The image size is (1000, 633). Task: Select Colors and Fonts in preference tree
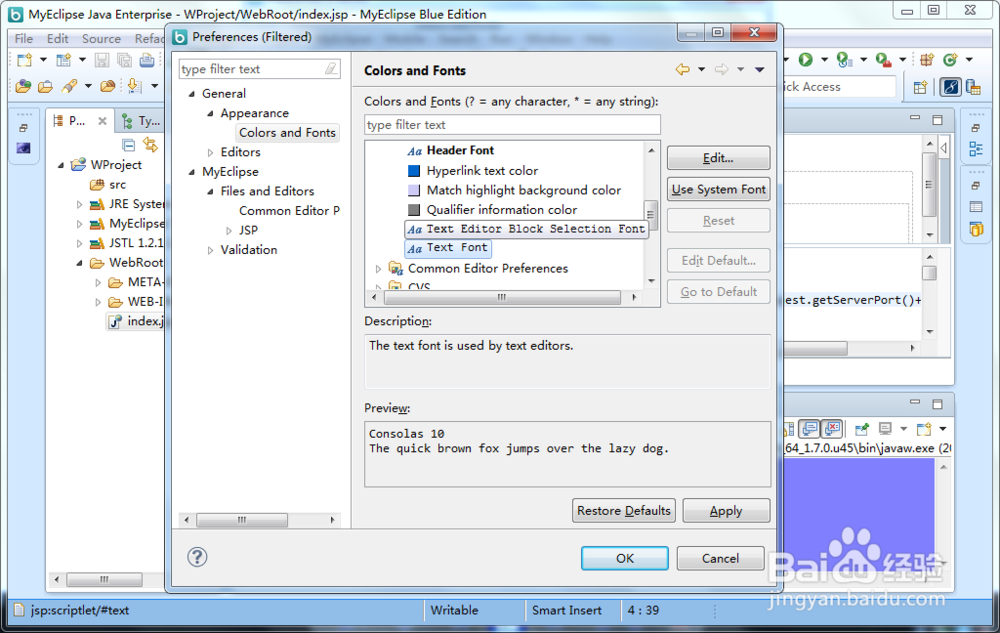tap(287, 133)
